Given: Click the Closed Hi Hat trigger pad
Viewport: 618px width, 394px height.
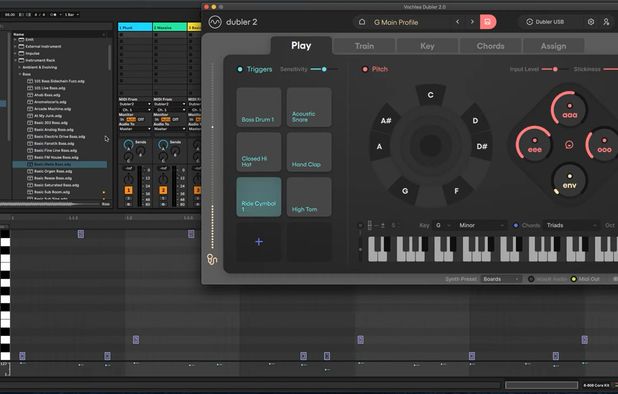Looking at the screenshot, I should (x=259, y=152).
